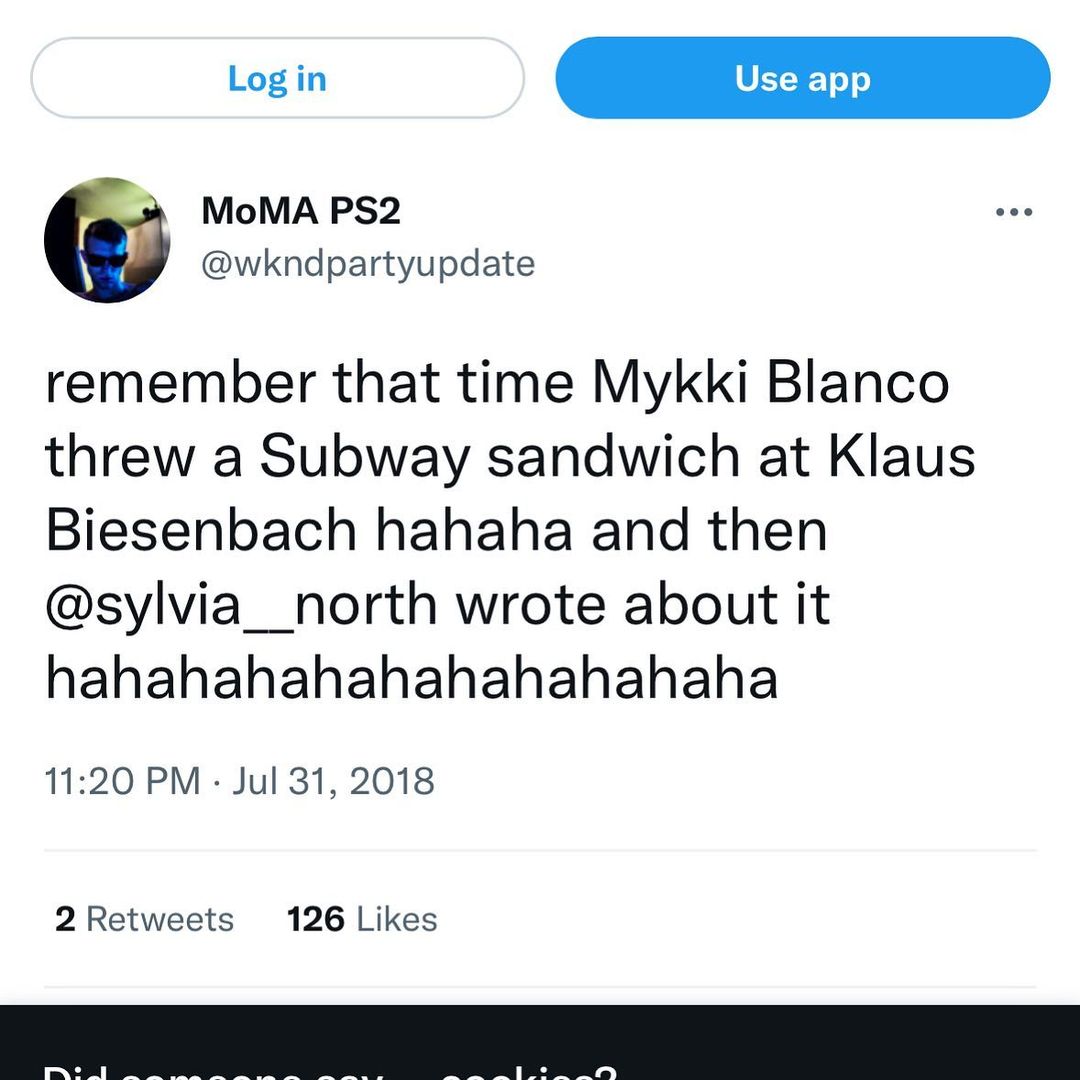Click the MoMA PS2 profile avatar
Image resolution: width=1080 pixels, height=1080 pixels.
[x=107, y=240]
